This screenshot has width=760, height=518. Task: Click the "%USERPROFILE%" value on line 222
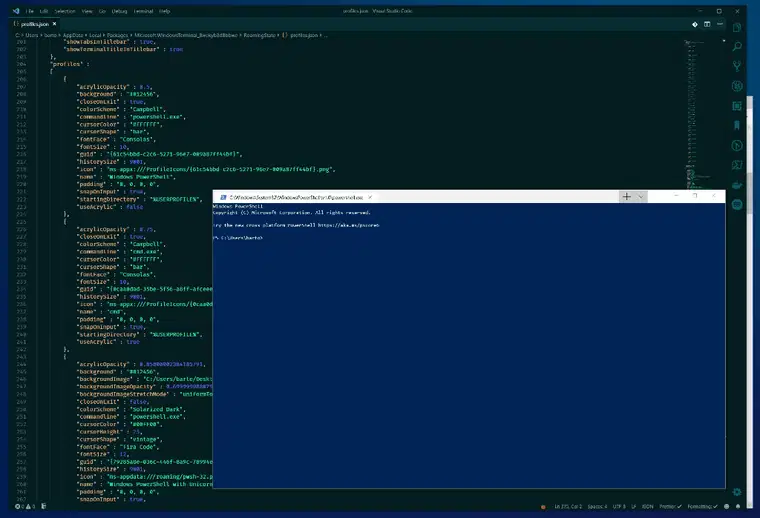coord(174,199)
